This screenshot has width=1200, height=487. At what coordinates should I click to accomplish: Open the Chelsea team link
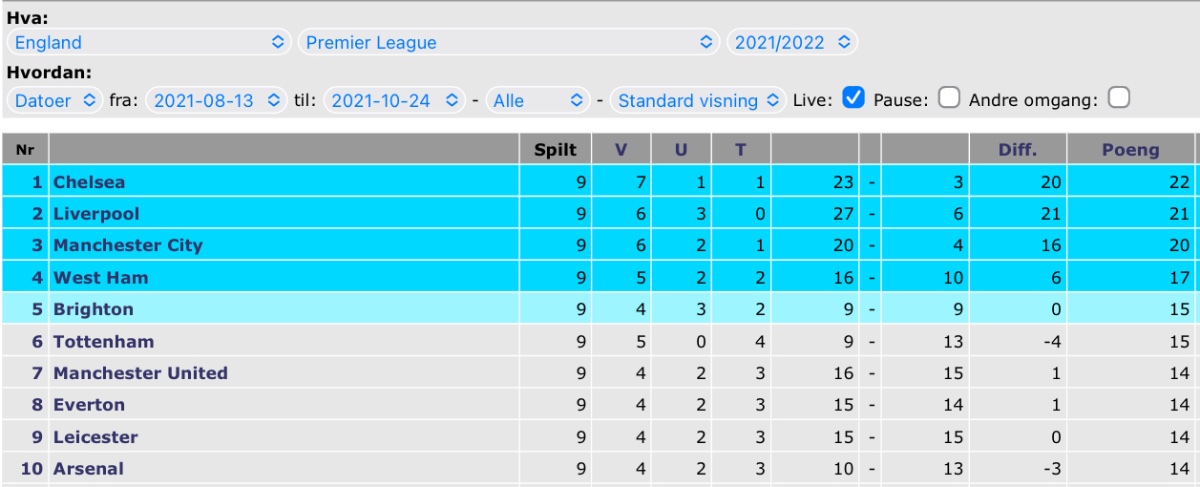point(89,182)
